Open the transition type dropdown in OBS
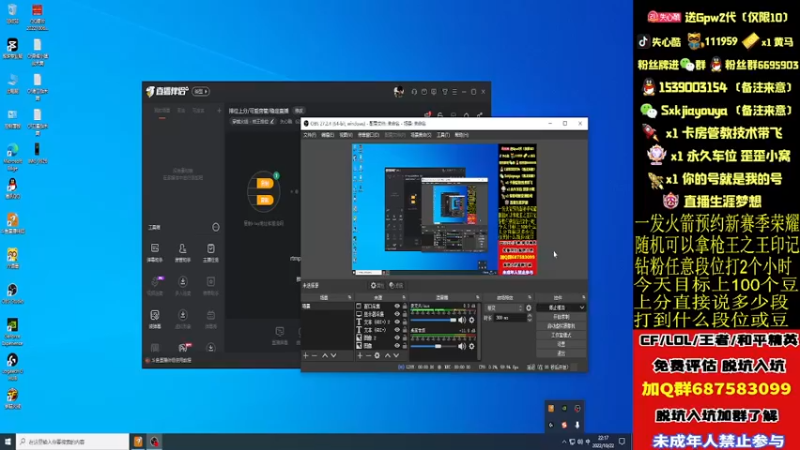 click(504, 308)
